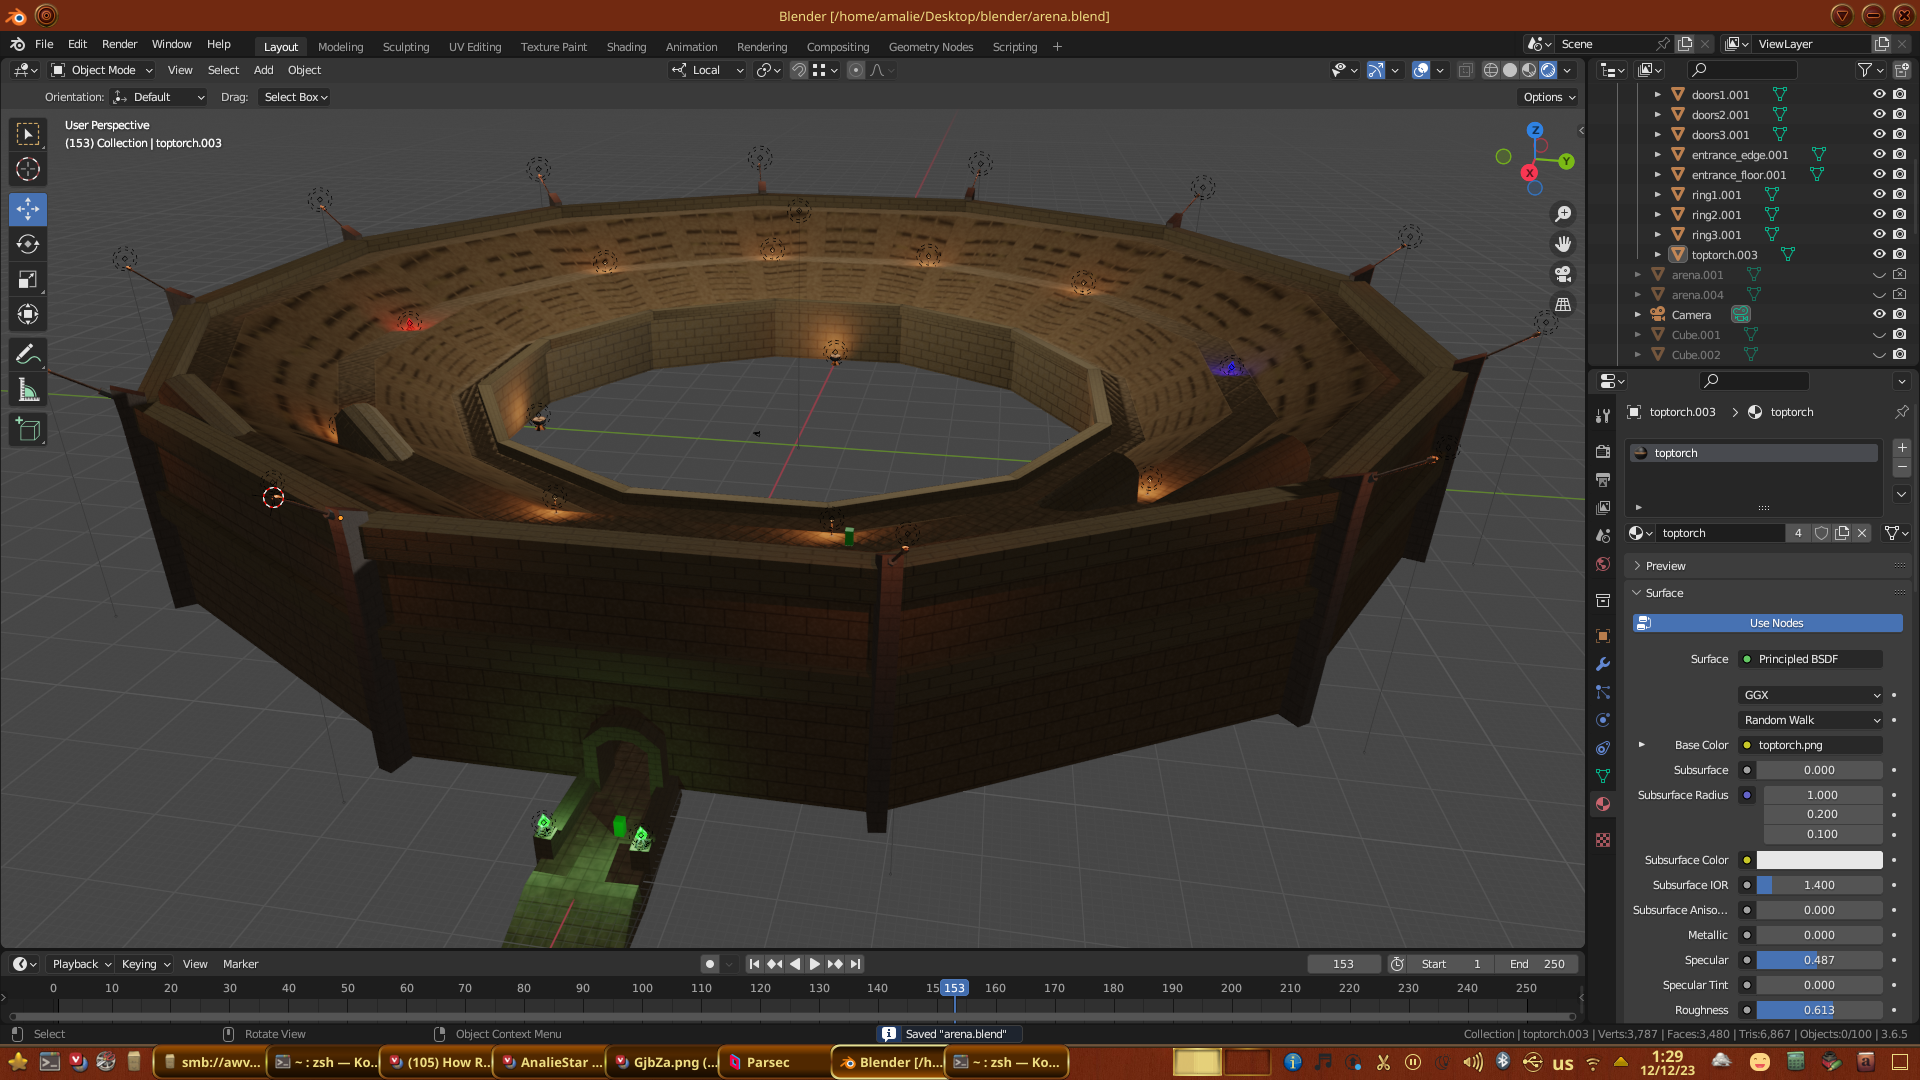
Task: Click the viewport Options button
Action: click(1548, 97)
